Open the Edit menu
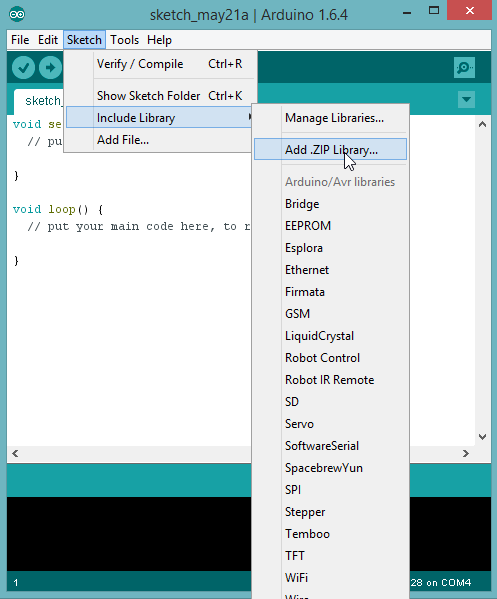The height and width of the screenshot is (599, 497). coord(48,40)
